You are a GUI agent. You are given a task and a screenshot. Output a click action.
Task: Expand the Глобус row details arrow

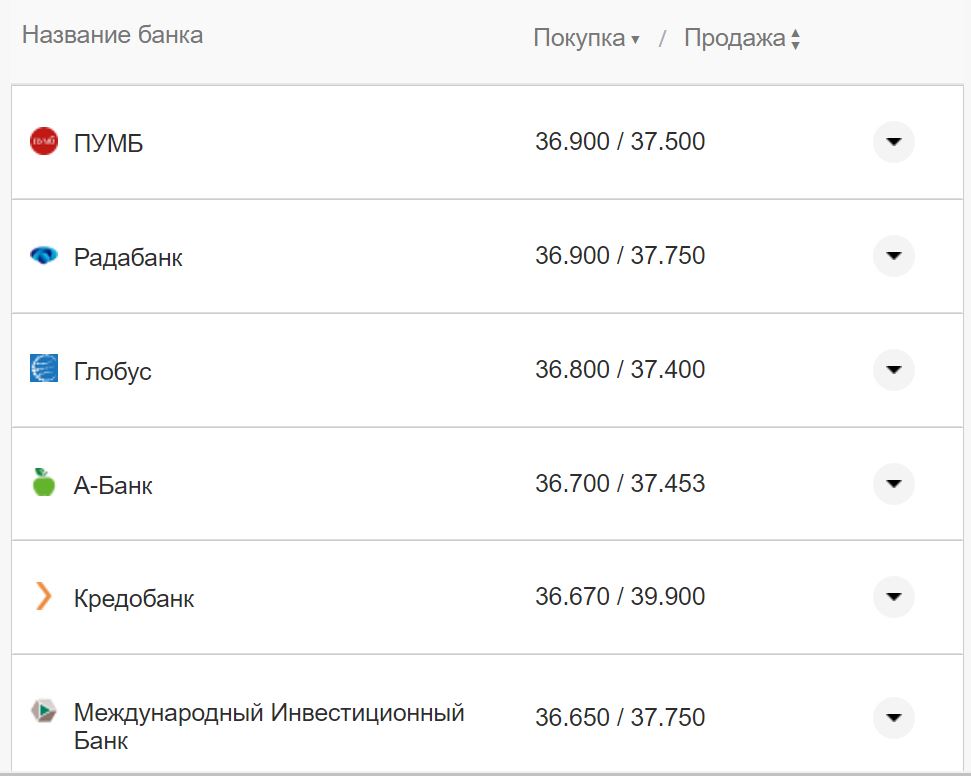click(893, 370)
